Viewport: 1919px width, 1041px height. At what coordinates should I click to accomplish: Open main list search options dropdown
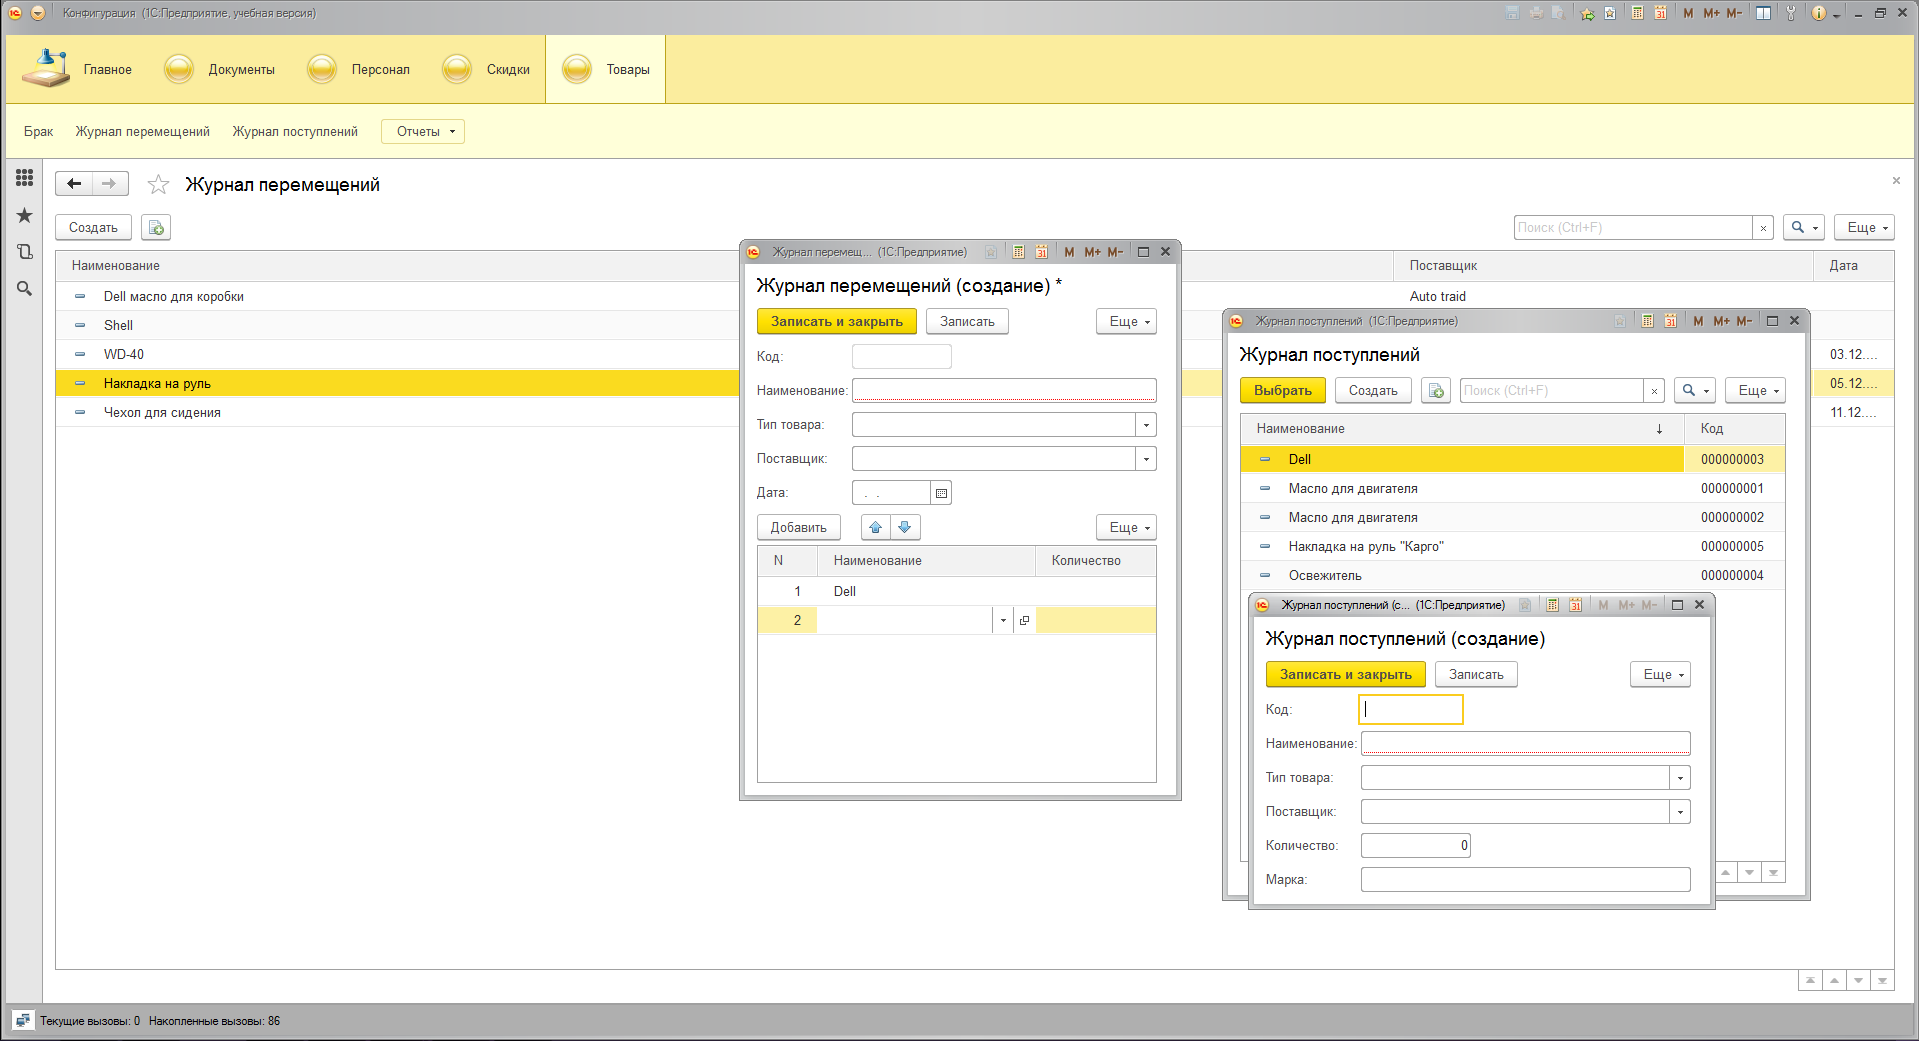1804,228
